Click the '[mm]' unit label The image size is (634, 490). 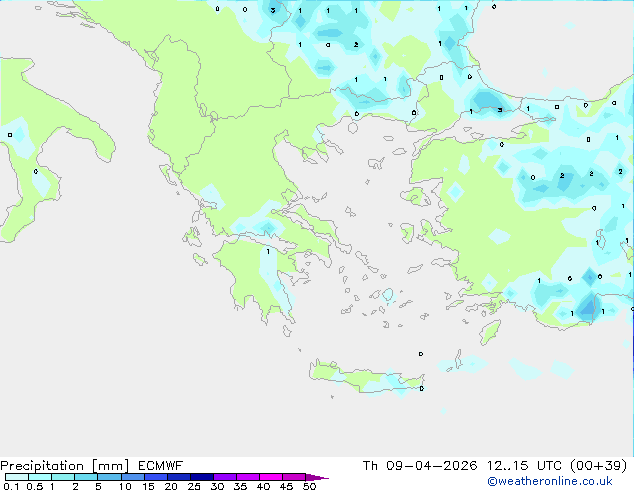[110, 466]
